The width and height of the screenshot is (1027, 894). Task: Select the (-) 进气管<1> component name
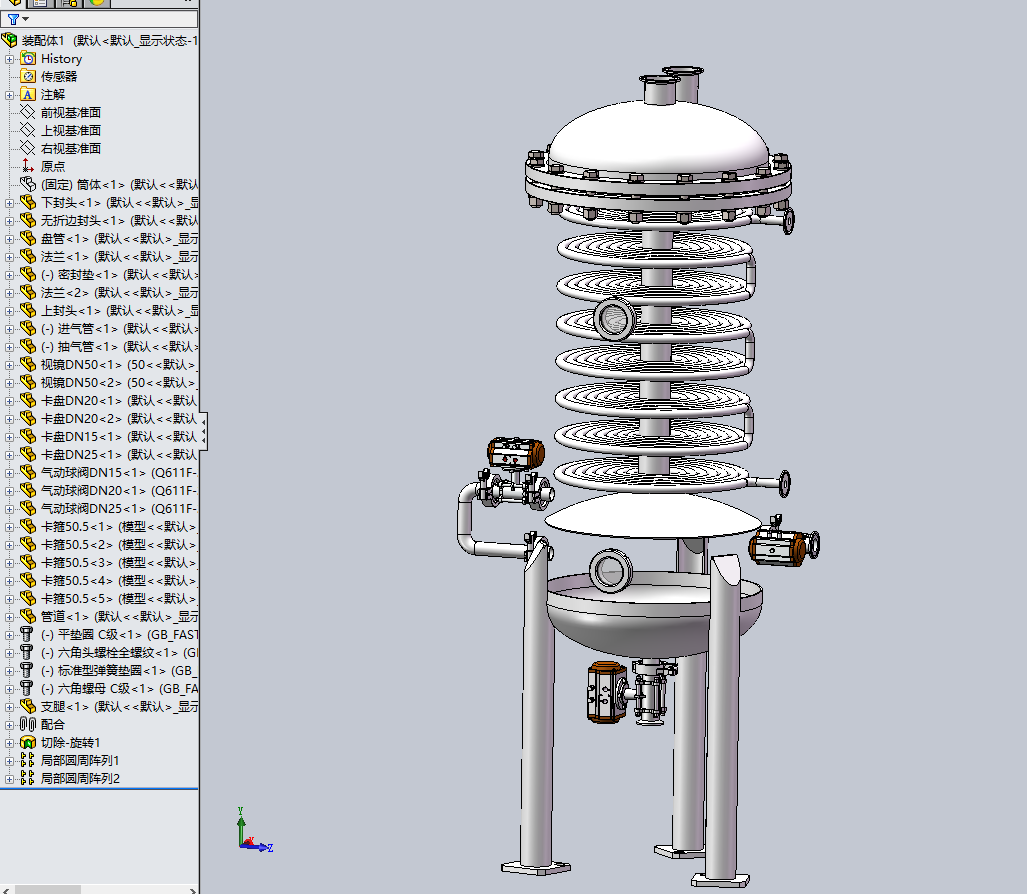[x=79, y=329]
